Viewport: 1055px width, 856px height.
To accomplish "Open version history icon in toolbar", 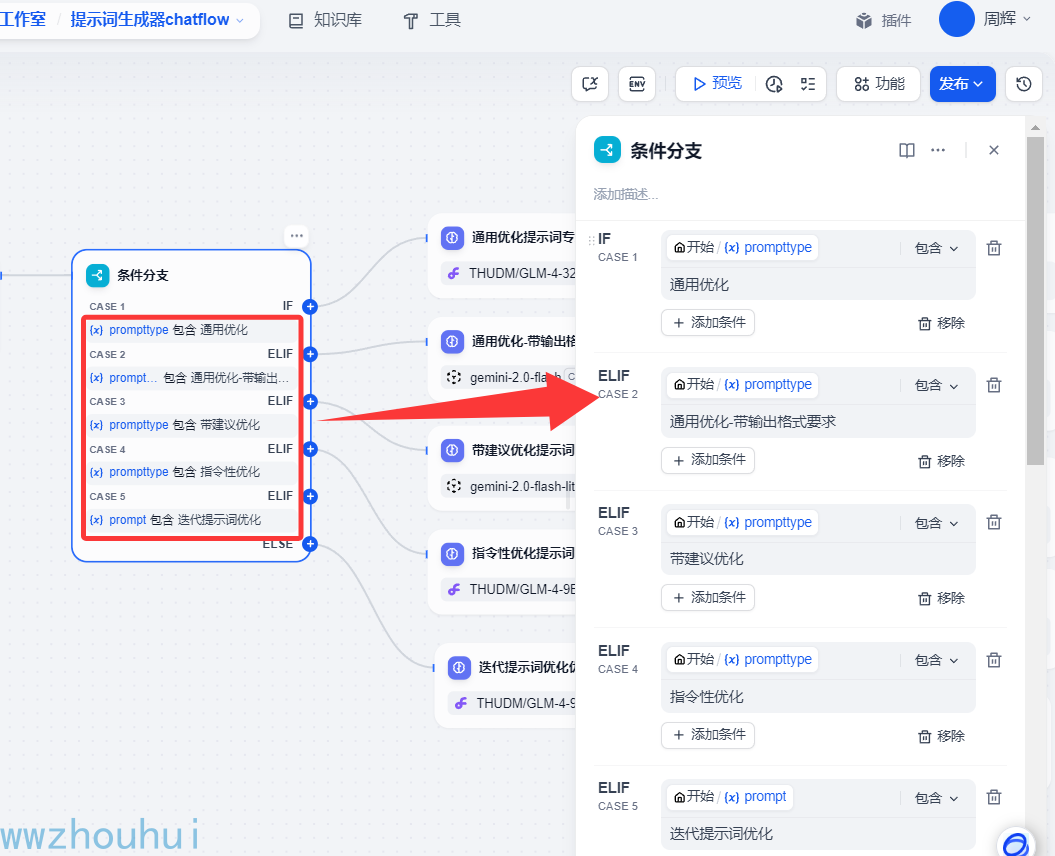I will tap(1023, 84).
